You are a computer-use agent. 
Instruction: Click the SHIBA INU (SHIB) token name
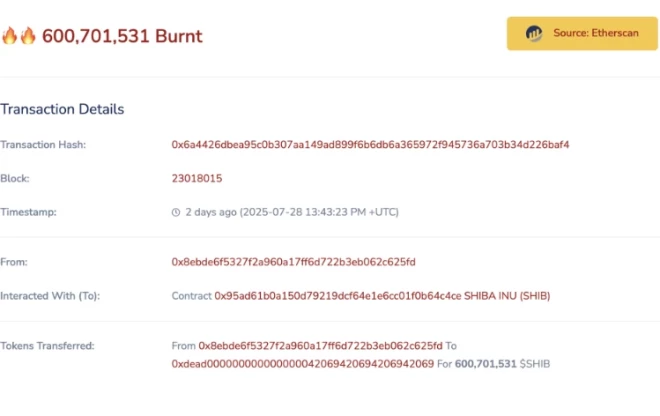[x=507, y=296]
